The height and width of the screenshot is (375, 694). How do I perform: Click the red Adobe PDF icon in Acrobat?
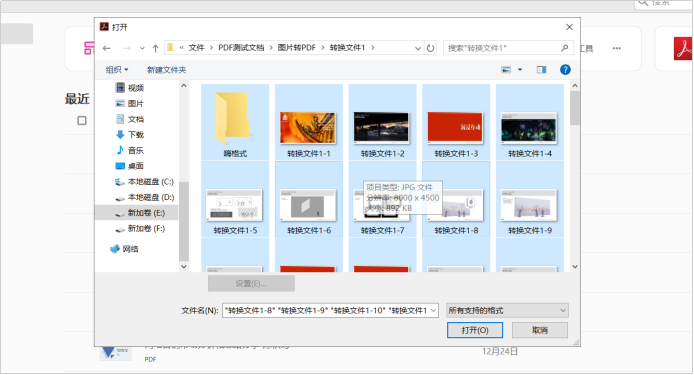pyautogui.click(x=682, y=48)
